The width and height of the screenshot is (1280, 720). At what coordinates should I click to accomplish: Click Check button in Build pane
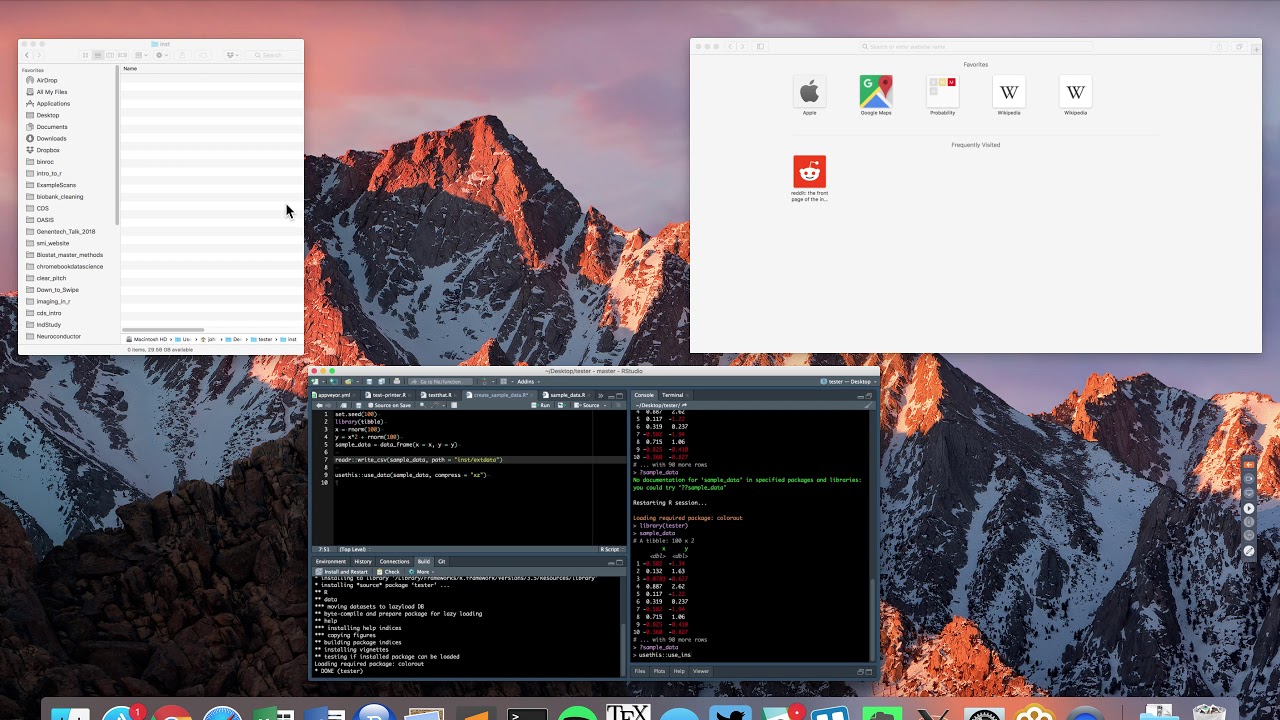(388, 572)
